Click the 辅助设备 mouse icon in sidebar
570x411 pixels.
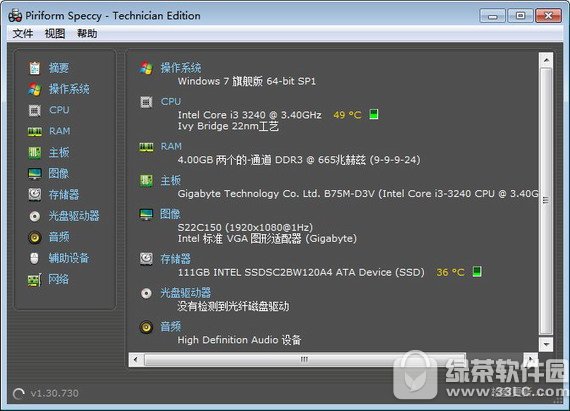34,258
